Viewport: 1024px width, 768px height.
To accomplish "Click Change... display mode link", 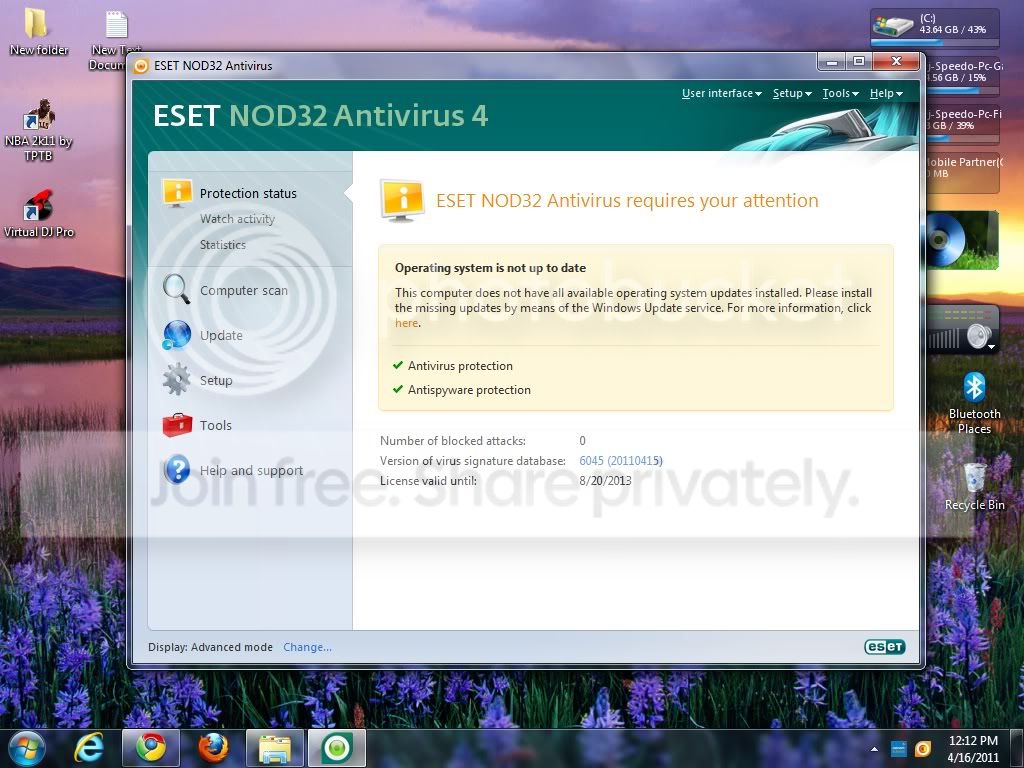I will pyautogui.click(x=307, y=647).
